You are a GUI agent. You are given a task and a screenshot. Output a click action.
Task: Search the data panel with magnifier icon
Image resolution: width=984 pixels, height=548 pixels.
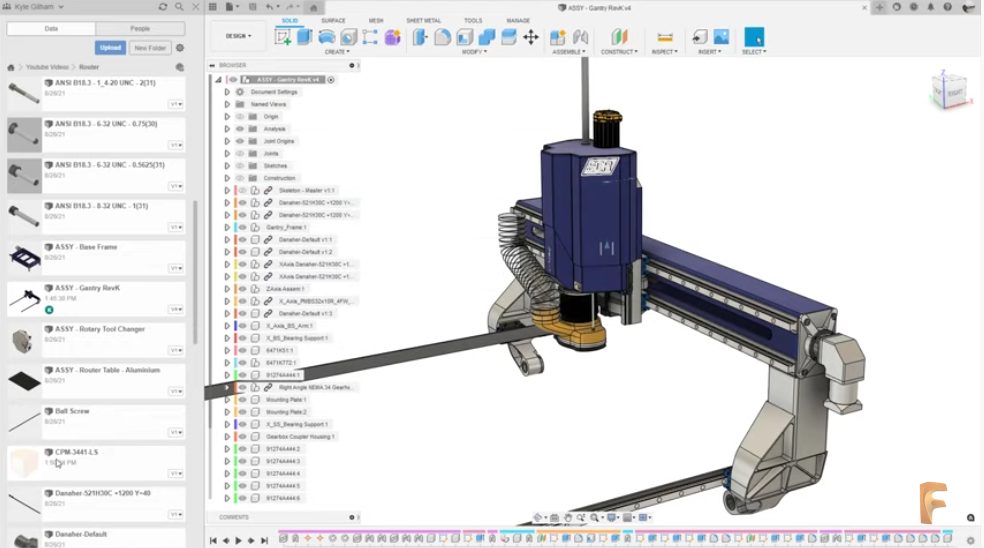(x=177, y=6)
